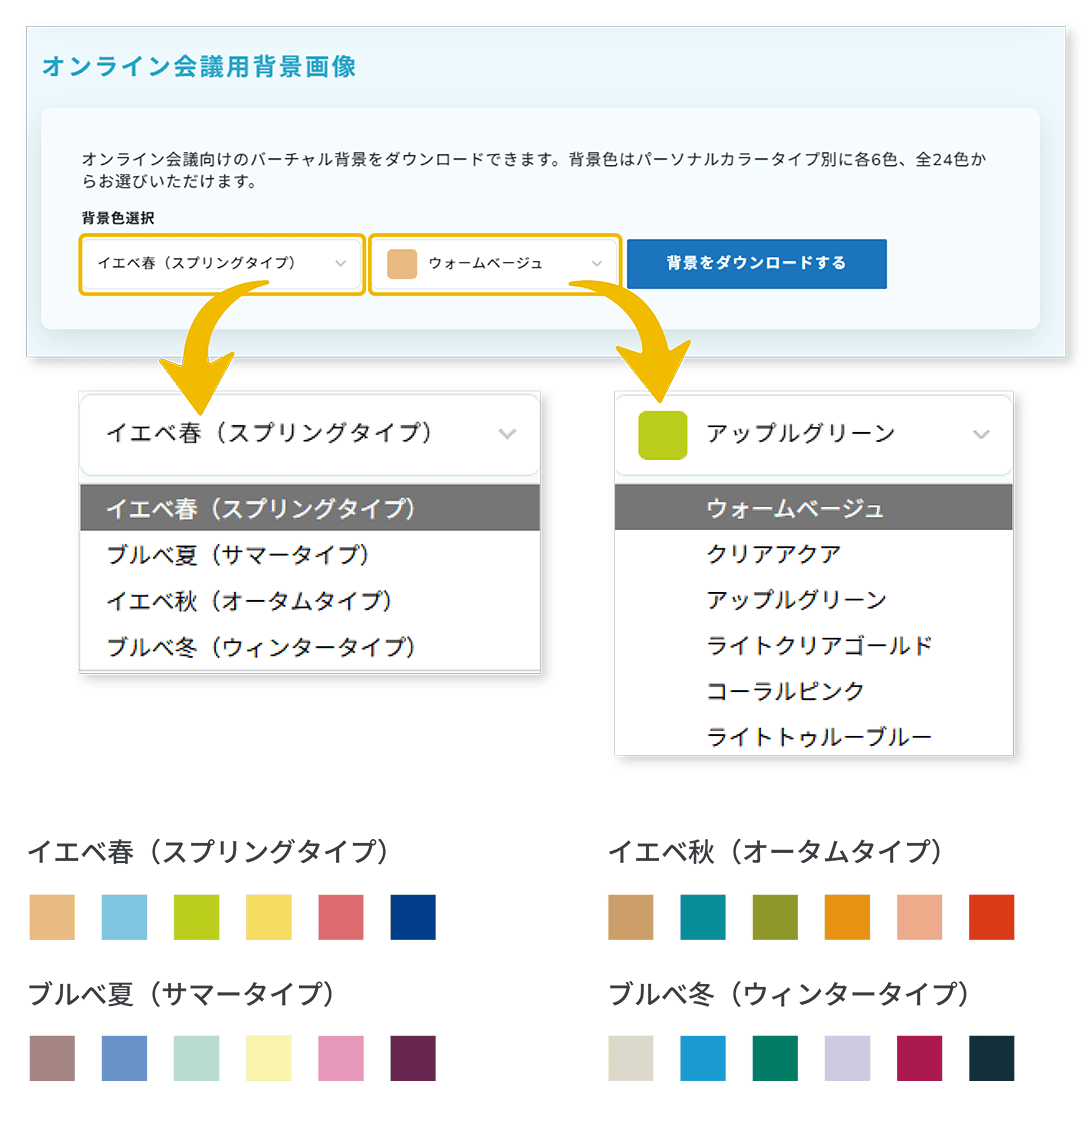Click the highlighted ウォームベージュ list entry
The width and height of the screenshot is (1092, 1148).
pyautogui.click(x=795, y=508)
